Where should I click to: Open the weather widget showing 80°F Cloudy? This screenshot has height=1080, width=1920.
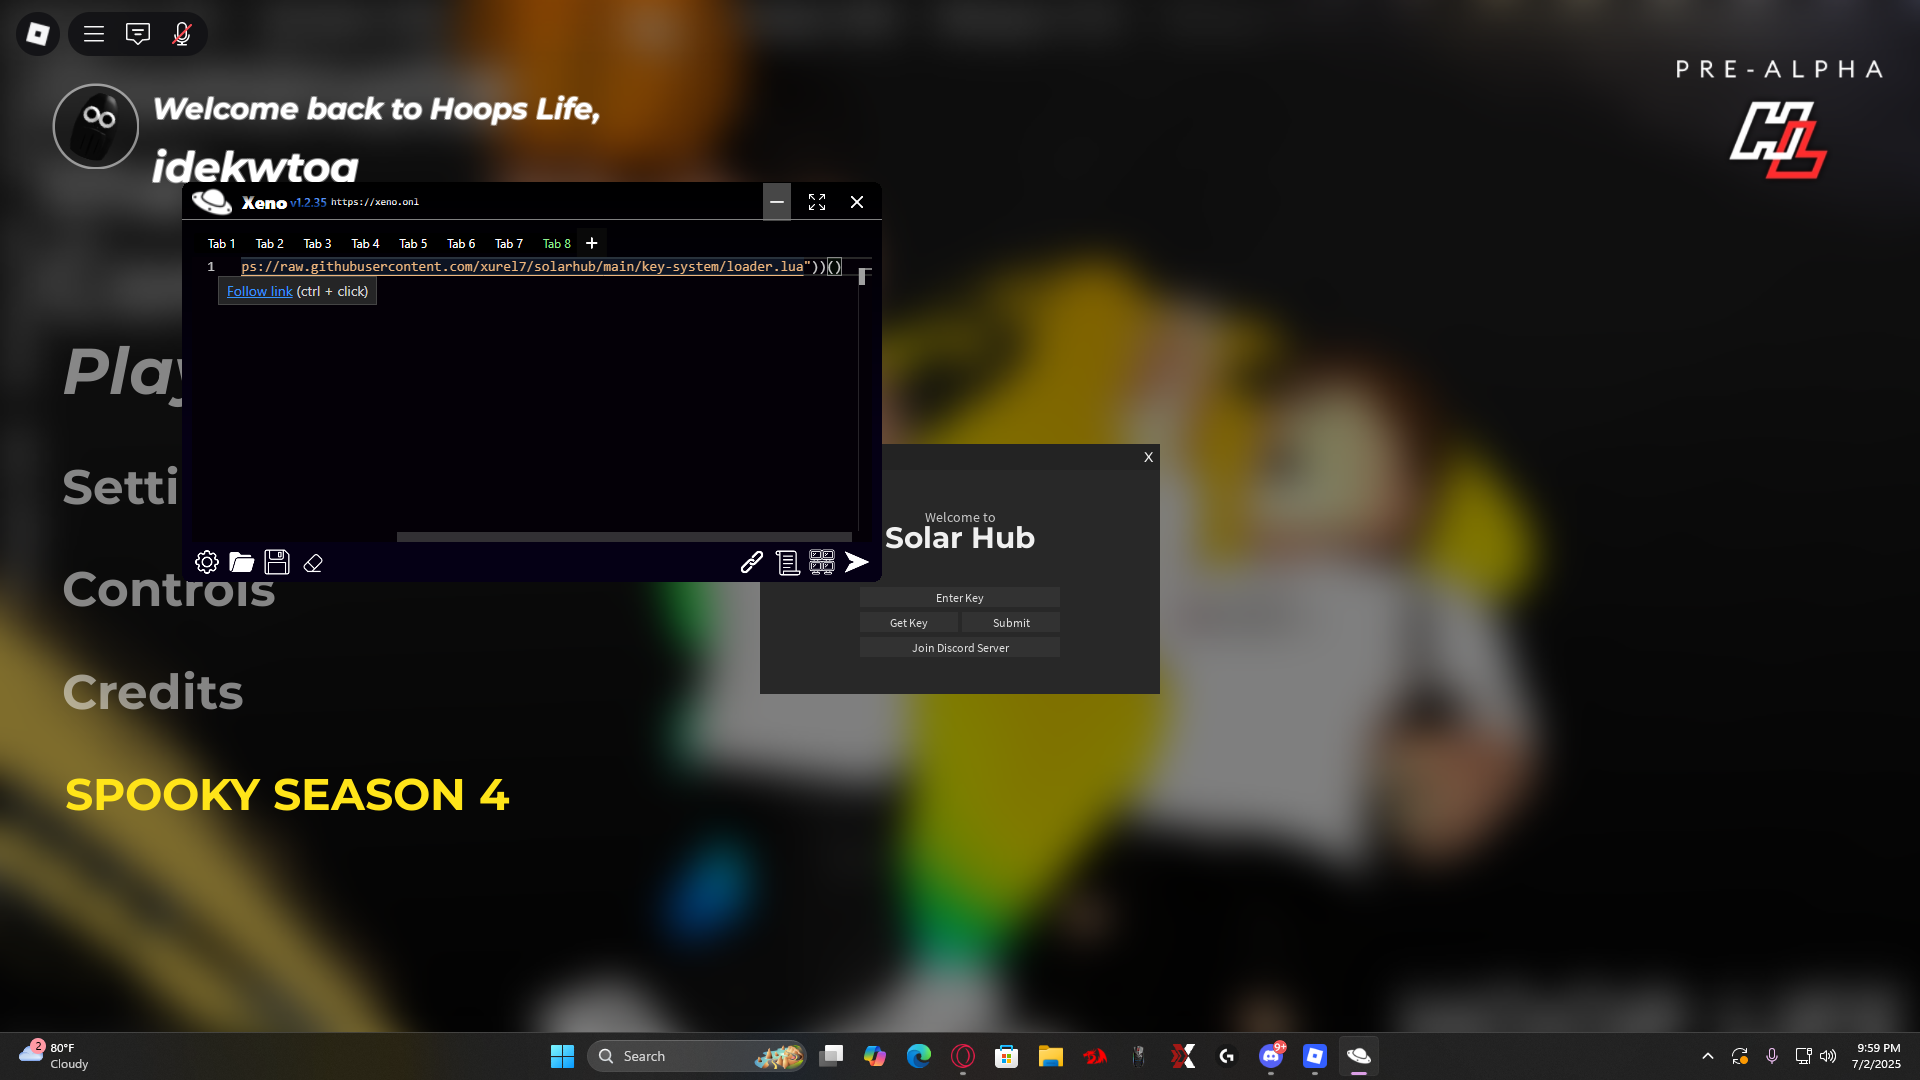click(x=55, y=1056)
